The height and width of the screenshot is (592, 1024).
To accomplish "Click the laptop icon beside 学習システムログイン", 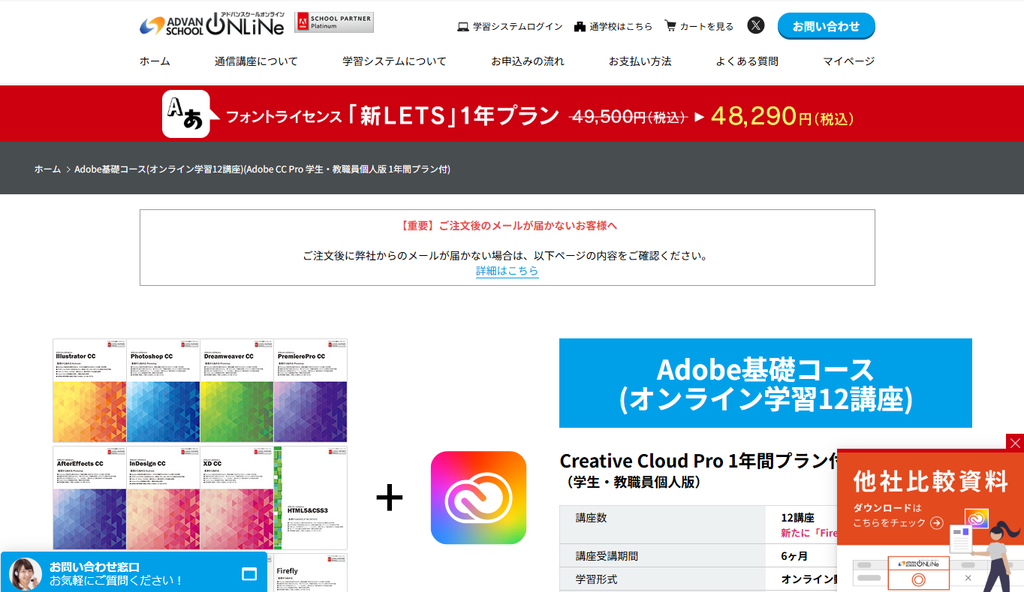I will click(x=463, y=27).
